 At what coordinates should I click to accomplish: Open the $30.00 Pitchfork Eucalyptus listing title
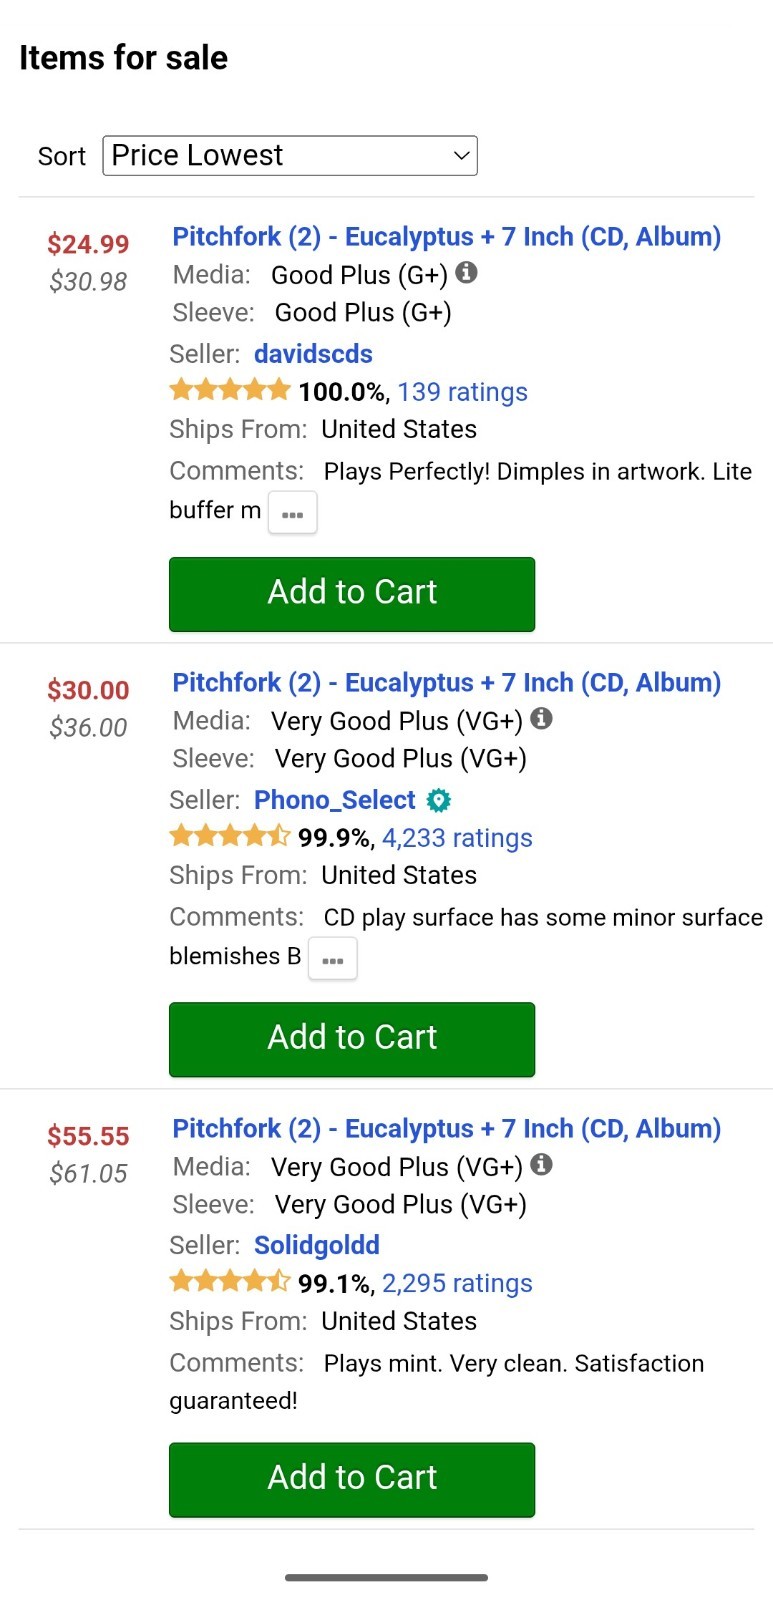coord(446,683)
